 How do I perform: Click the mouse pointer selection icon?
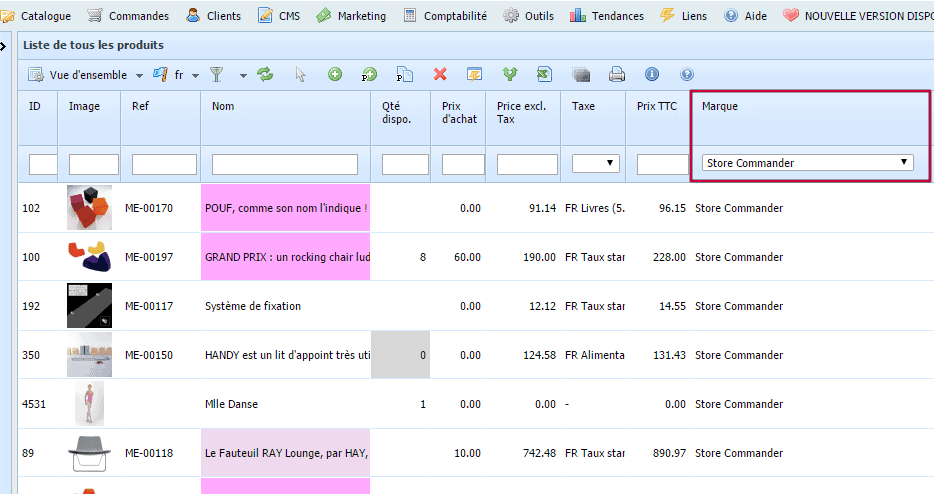300,75
